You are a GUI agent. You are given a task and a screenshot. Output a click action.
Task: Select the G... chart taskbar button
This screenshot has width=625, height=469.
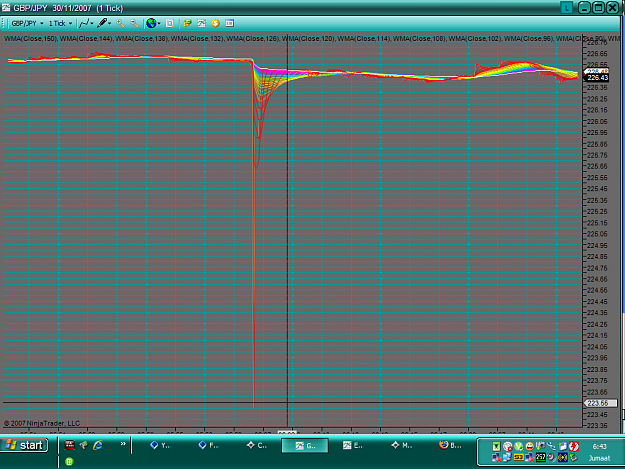point(305,445)
